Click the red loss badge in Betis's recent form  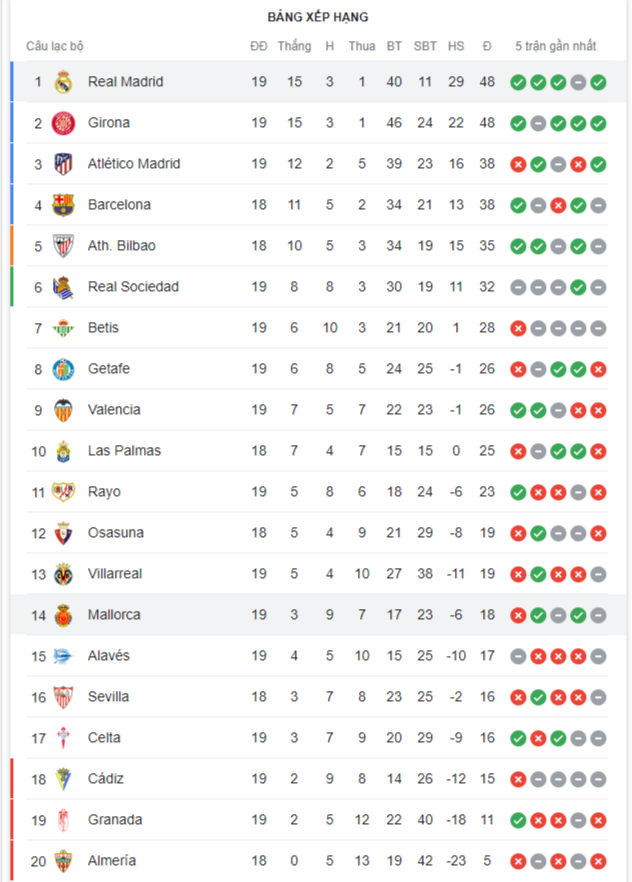pos(517,327)
